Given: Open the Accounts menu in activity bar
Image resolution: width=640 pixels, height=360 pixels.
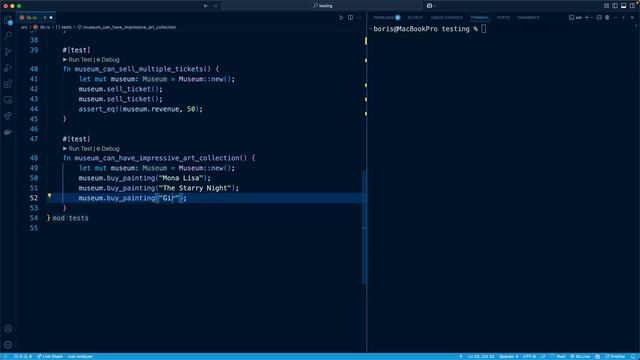Looking at the screenshot, I should 8,329.
